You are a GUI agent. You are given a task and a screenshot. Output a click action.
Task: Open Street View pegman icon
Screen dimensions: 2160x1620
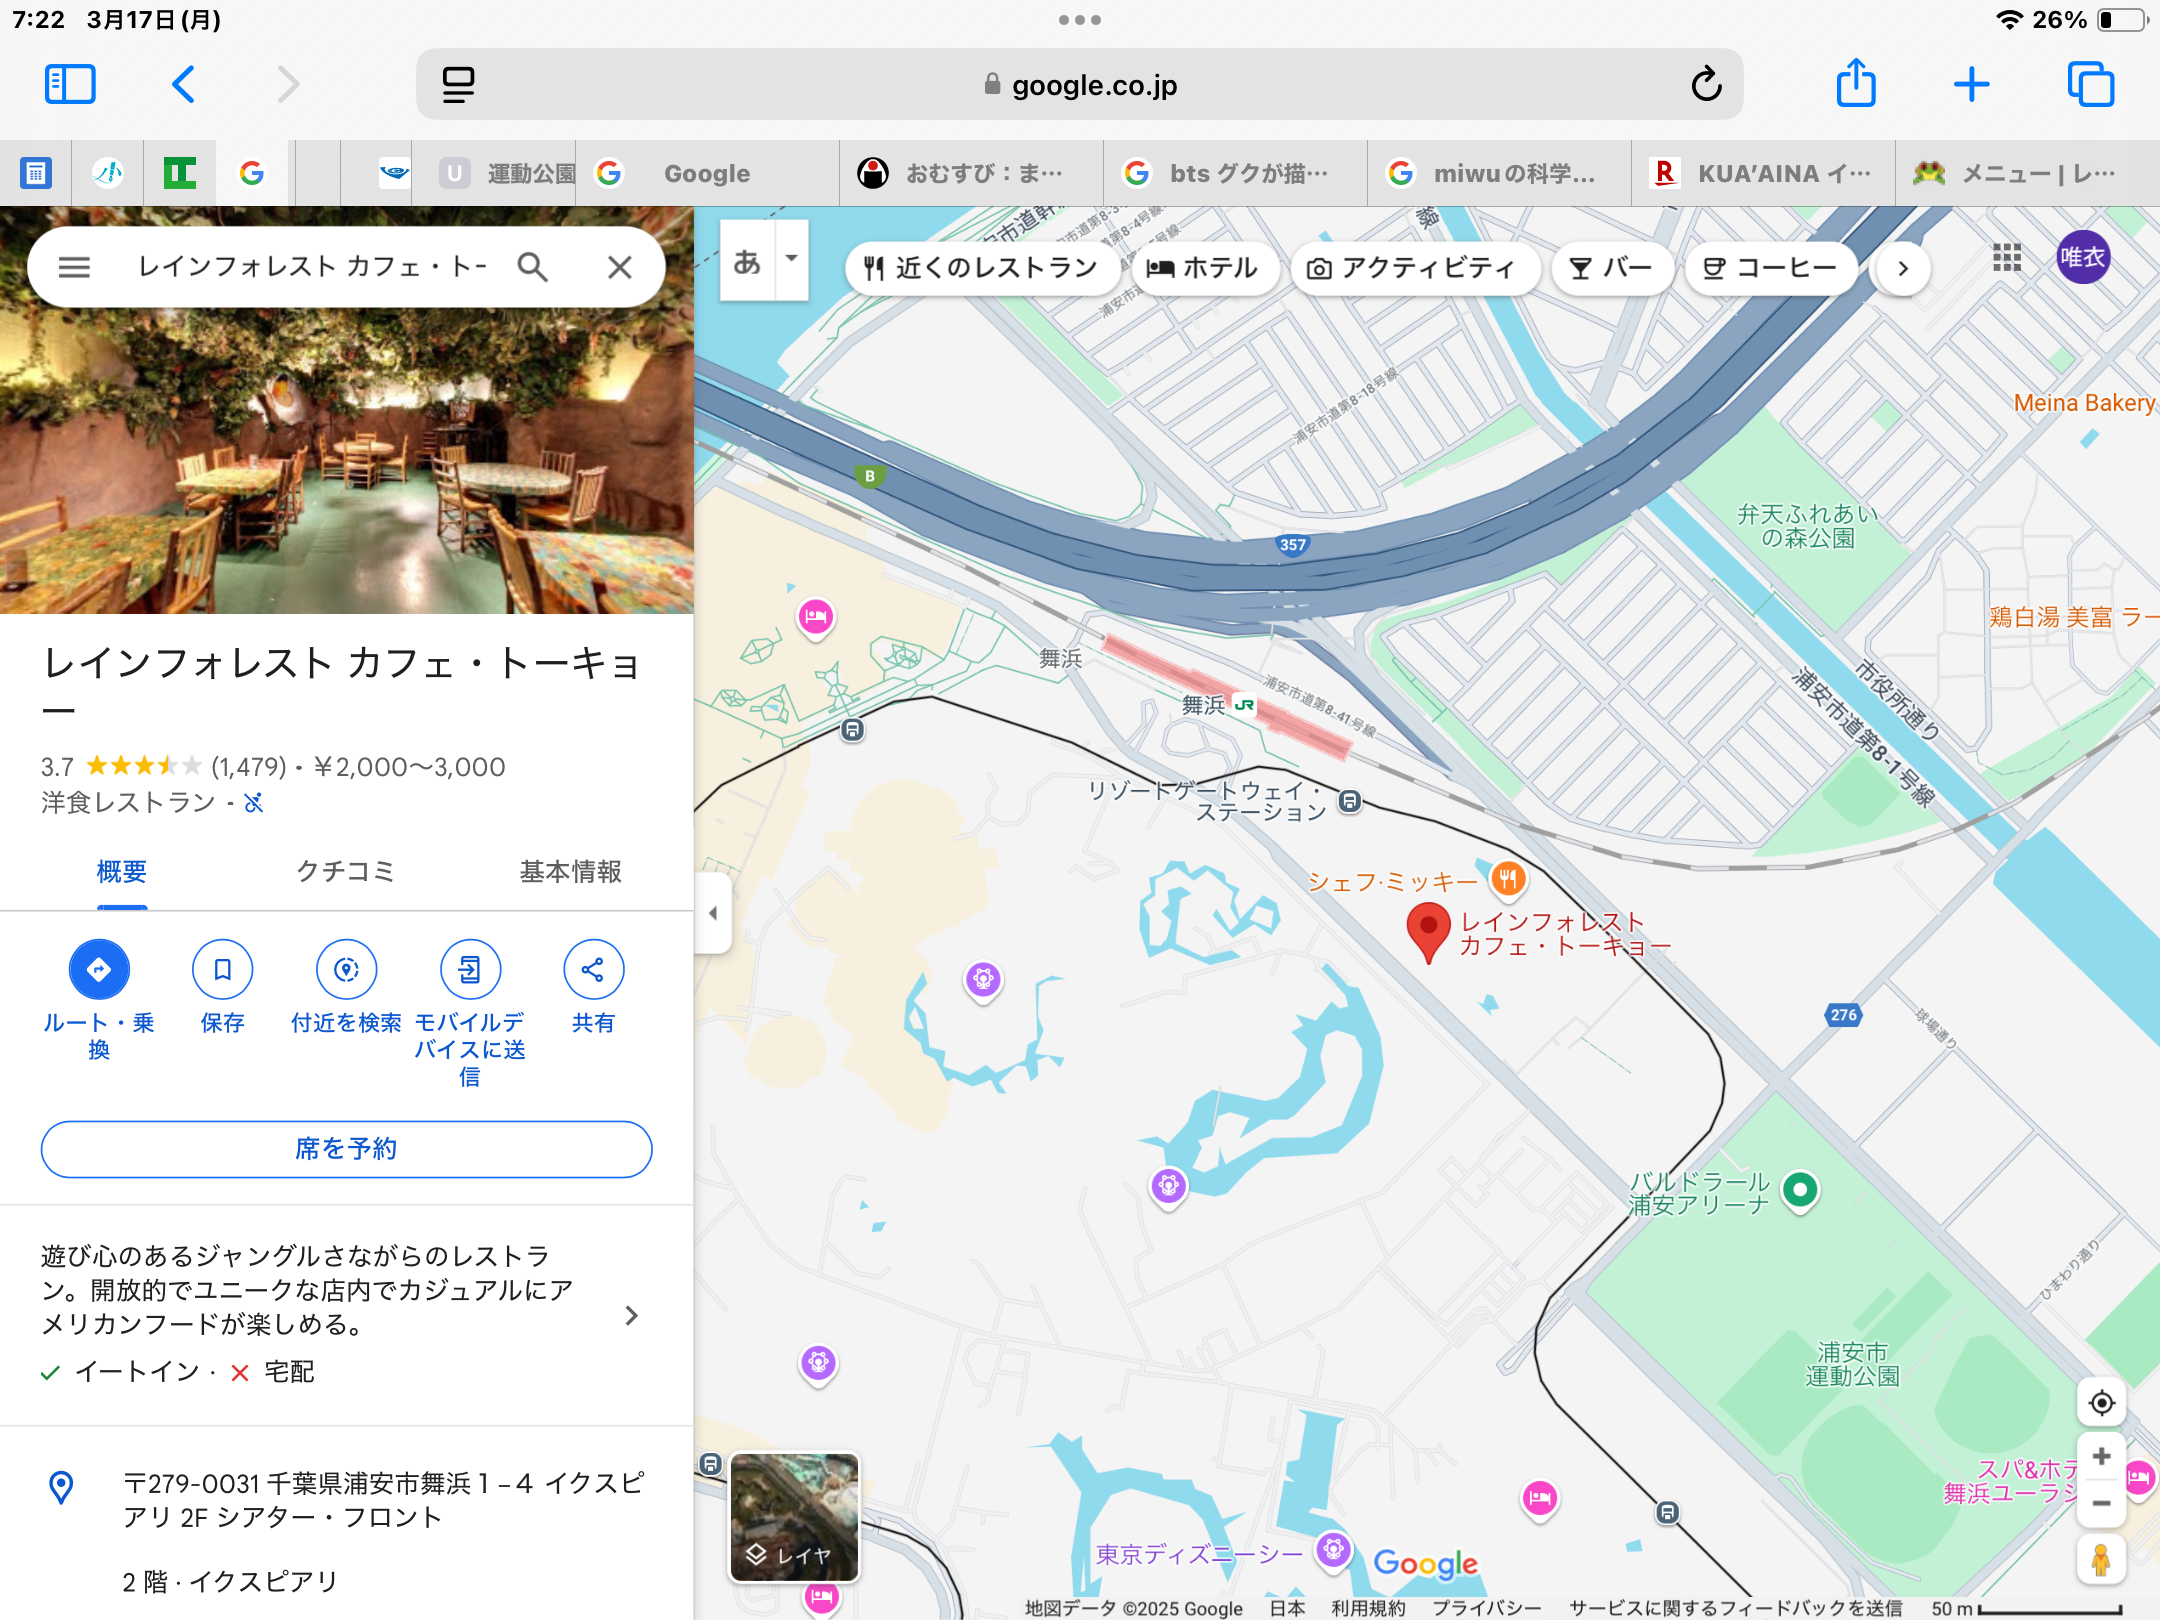coord(2101,1559)
